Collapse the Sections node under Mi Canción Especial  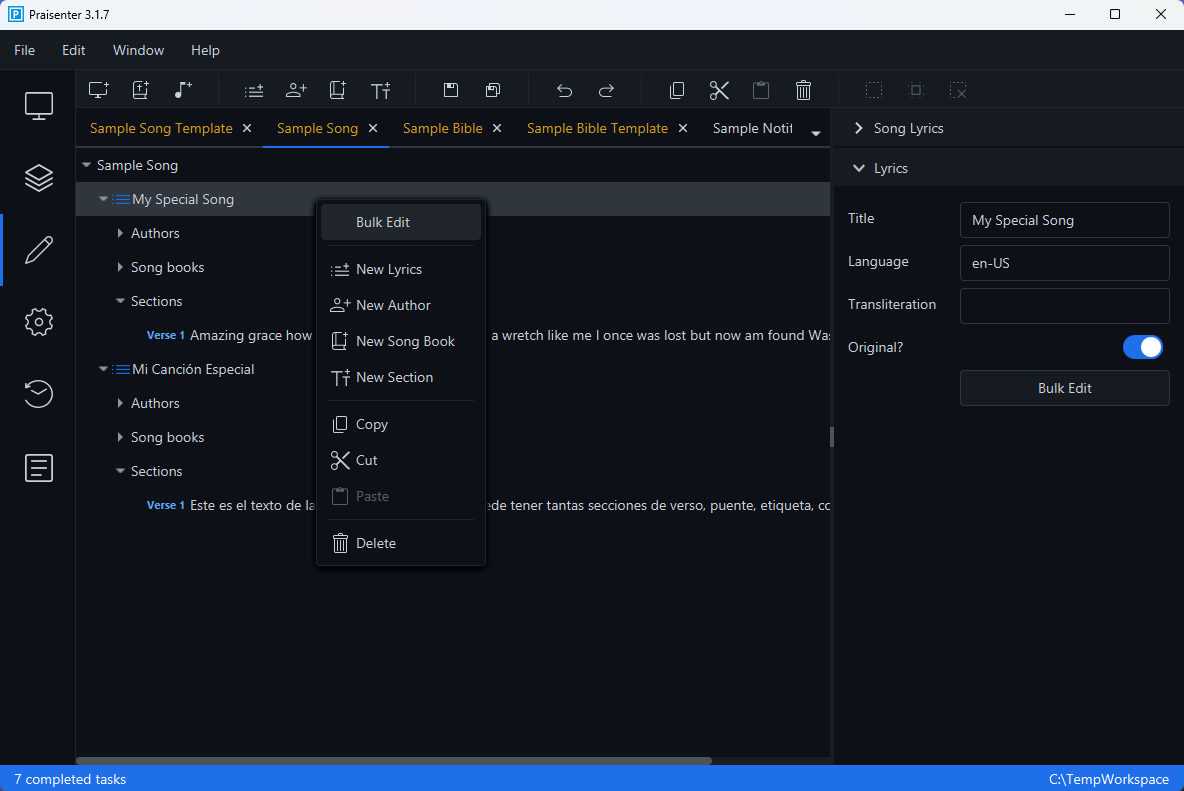120,471
